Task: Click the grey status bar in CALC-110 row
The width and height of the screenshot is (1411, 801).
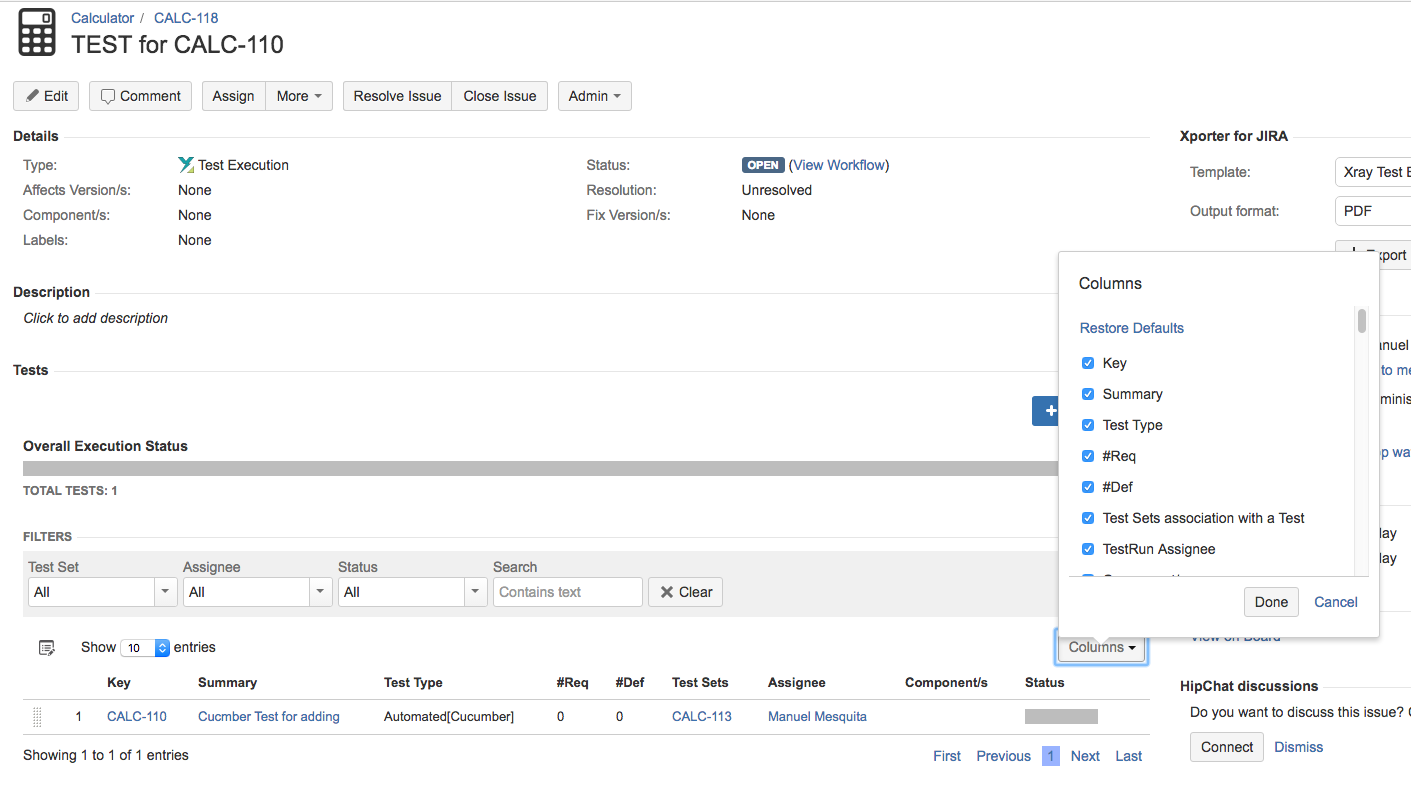Action: 1061,716
